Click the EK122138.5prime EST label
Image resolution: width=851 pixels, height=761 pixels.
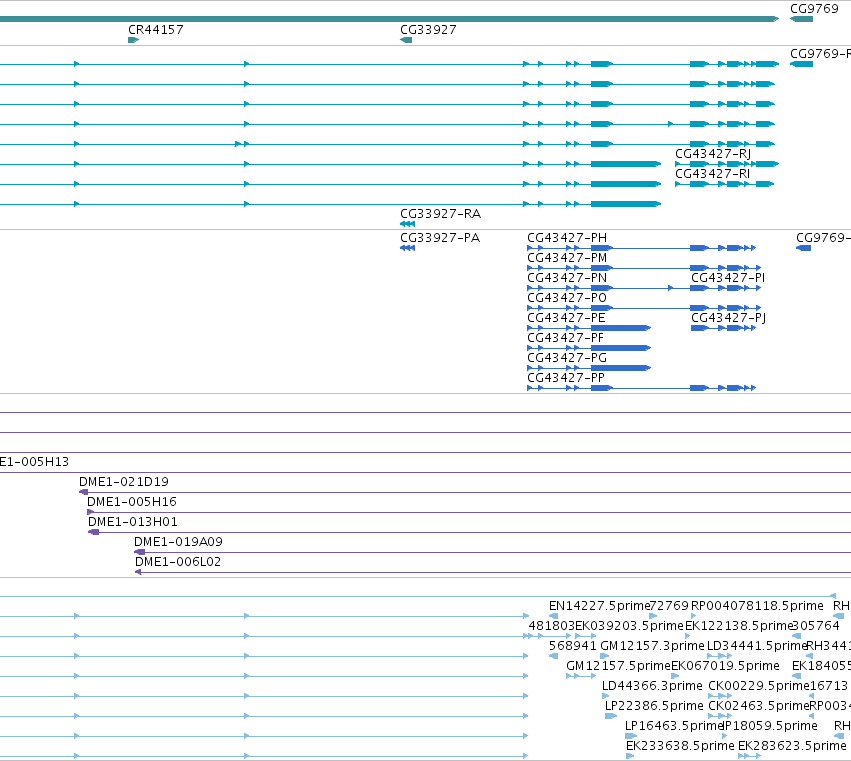tap(739, 626)
